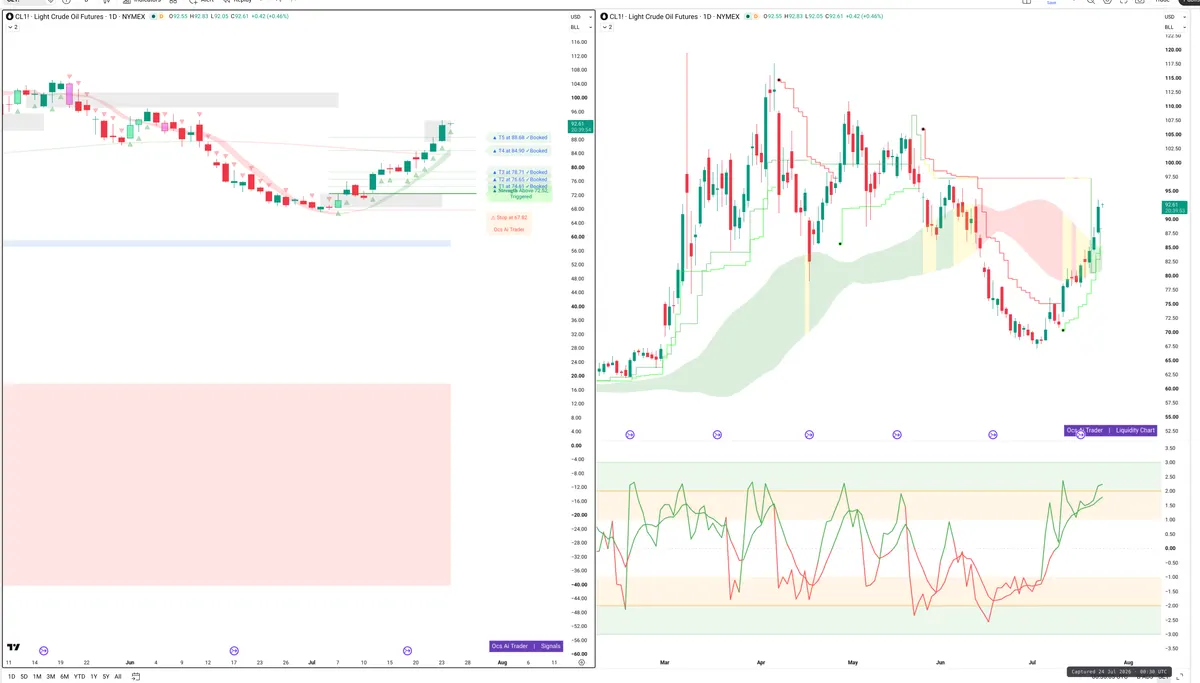Click the T4 at 84.90 Booked label

[x=519, y=151]
